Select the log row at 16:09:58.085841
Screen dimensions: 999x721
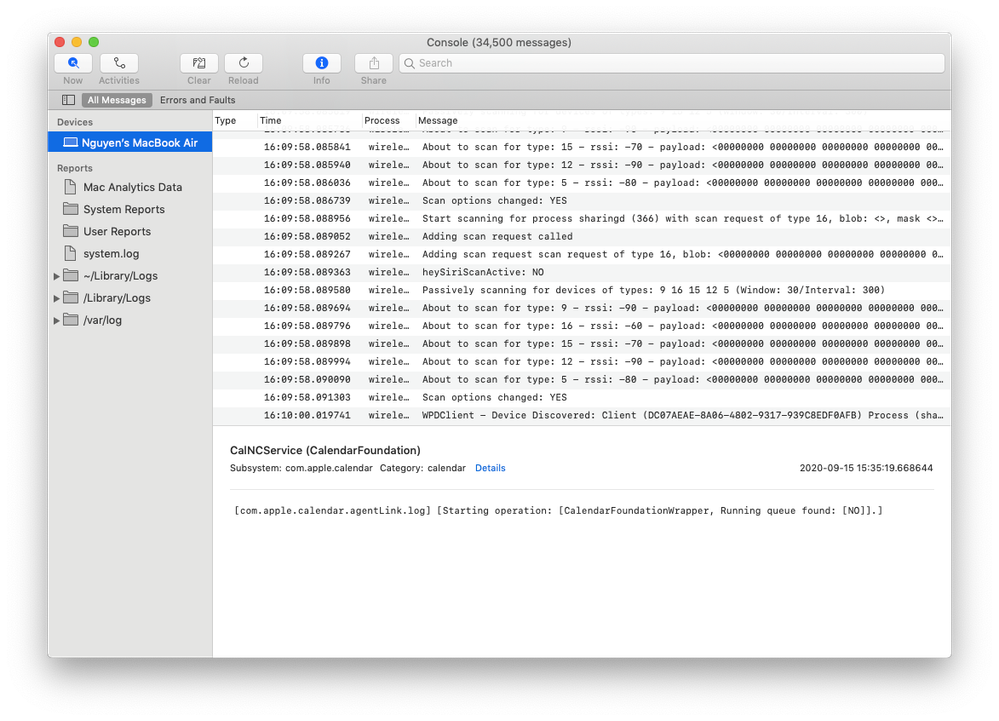pos(582,146)
